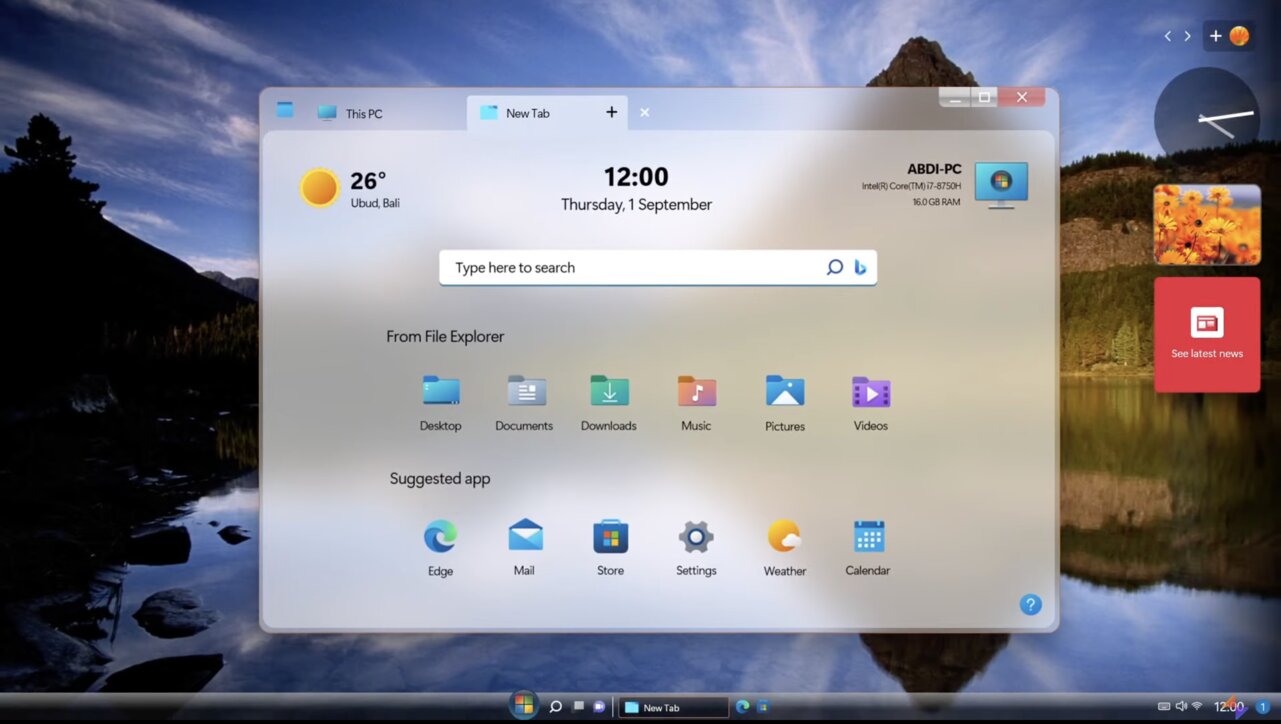Open the Chat icon on the taskbar
The height and width of the screenshot is (724, 1281).
pyautogui.click(x=599, y=707)
